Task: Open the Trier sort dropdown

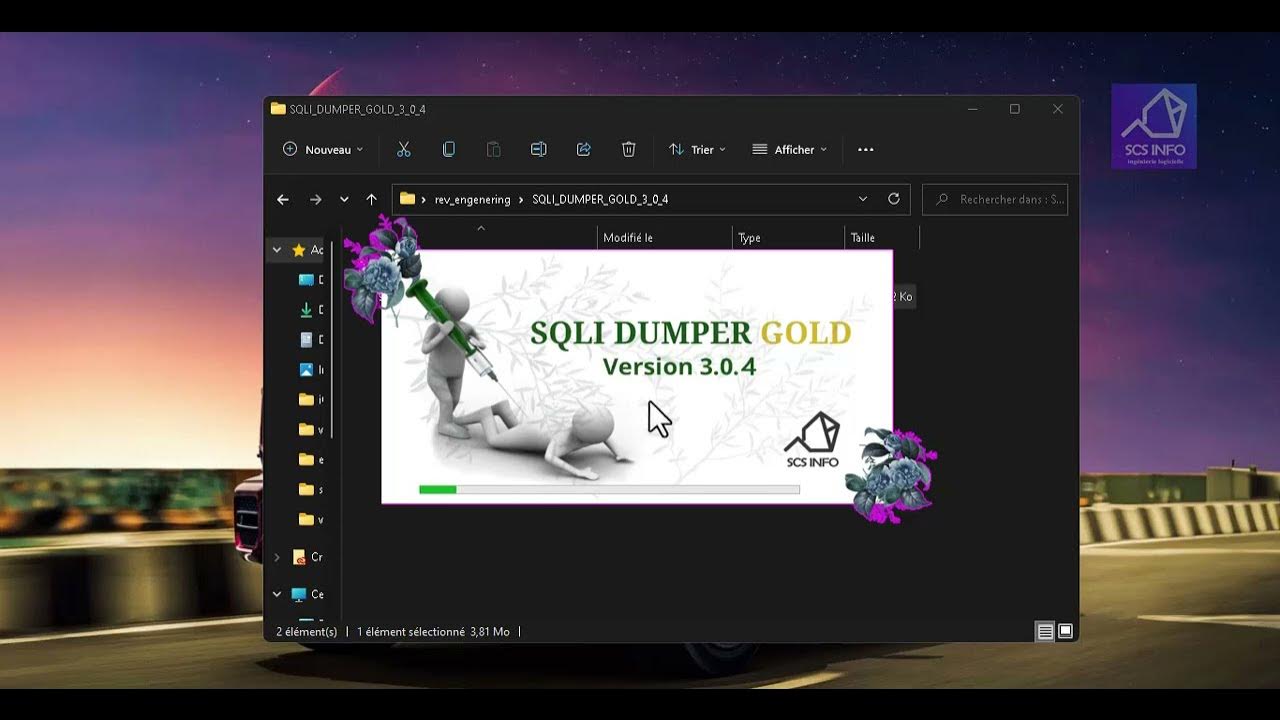Action: 697,149
